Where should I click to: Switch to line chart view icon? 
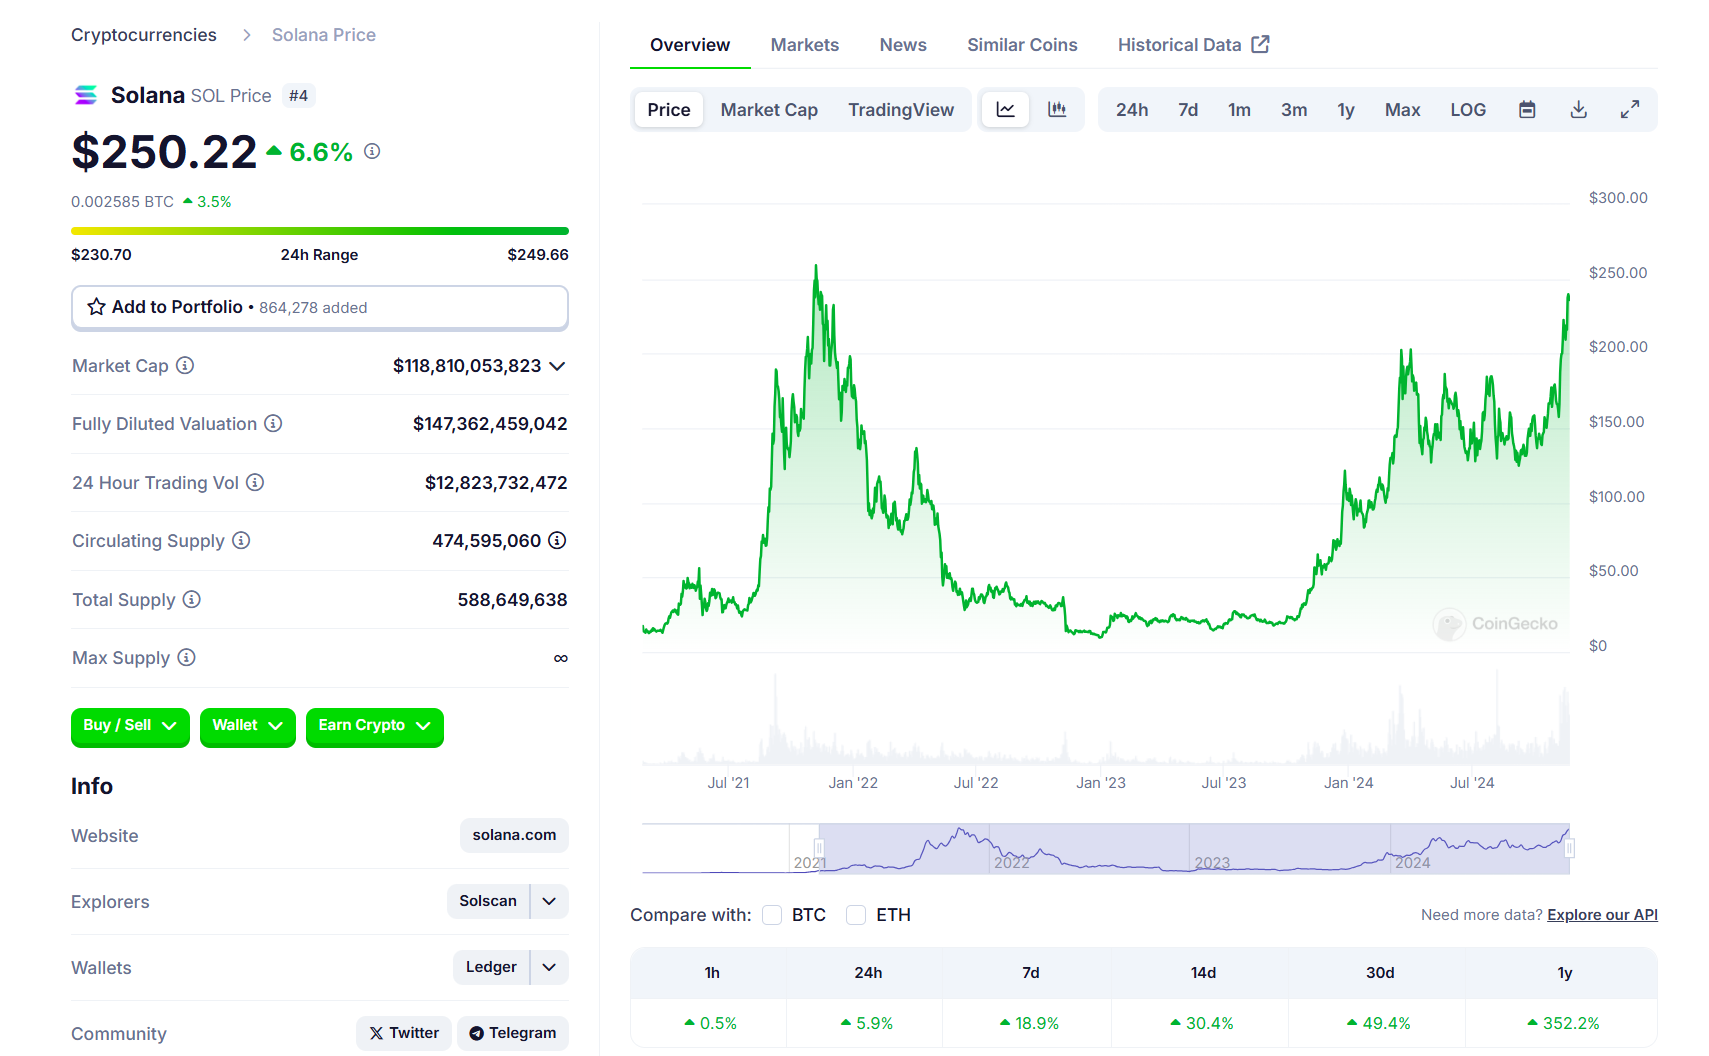click(1005, 110)
